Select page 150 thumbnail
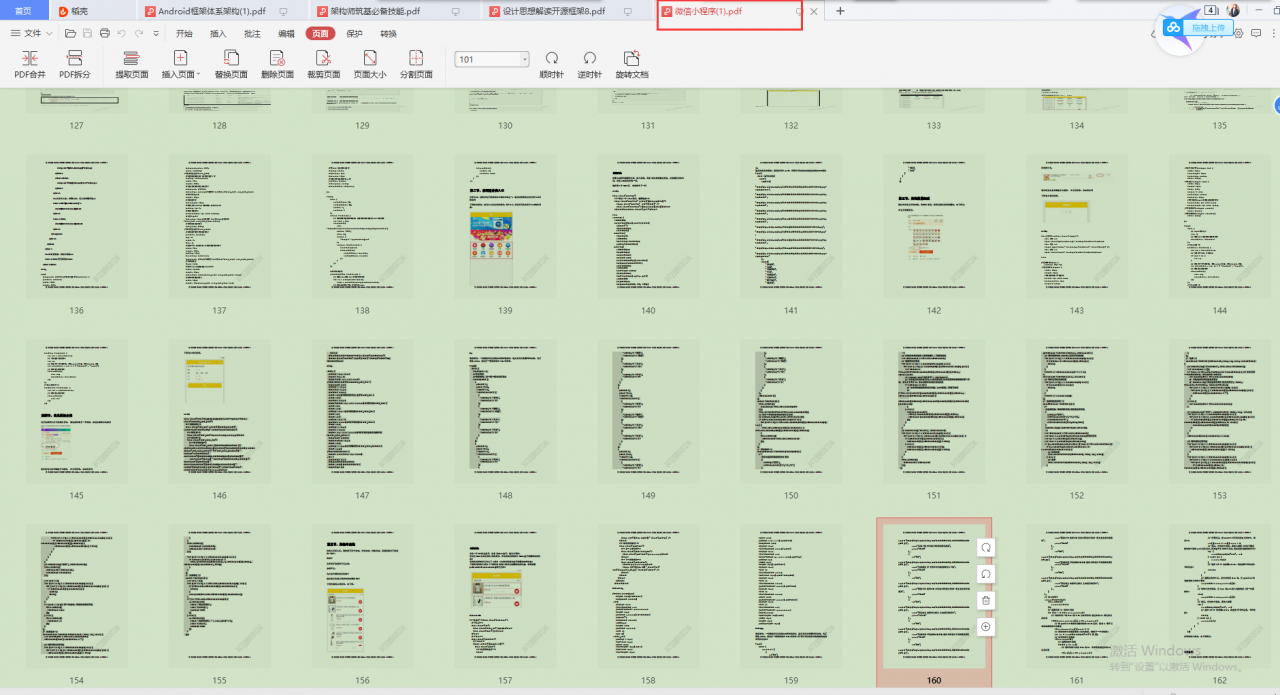 [791, 411]
